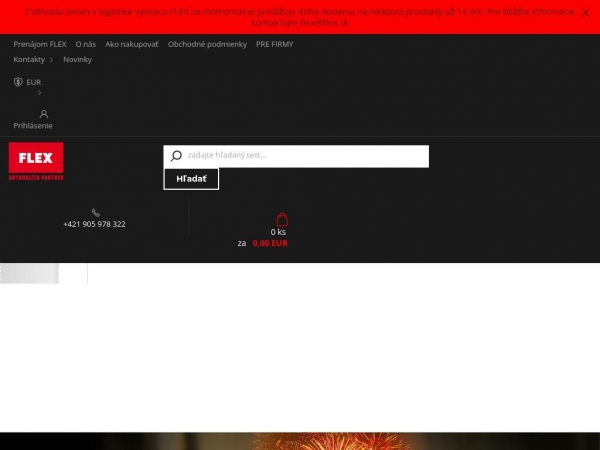600x450 pixels.
Task: Click the 0 ks cart count
Action: 278,232
